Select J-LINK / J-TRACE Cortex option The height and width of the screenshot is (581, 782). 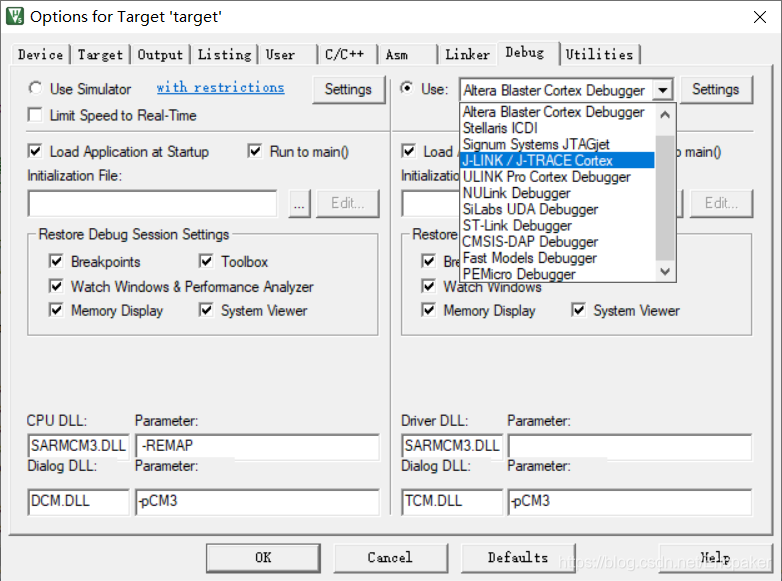[557, 160]
